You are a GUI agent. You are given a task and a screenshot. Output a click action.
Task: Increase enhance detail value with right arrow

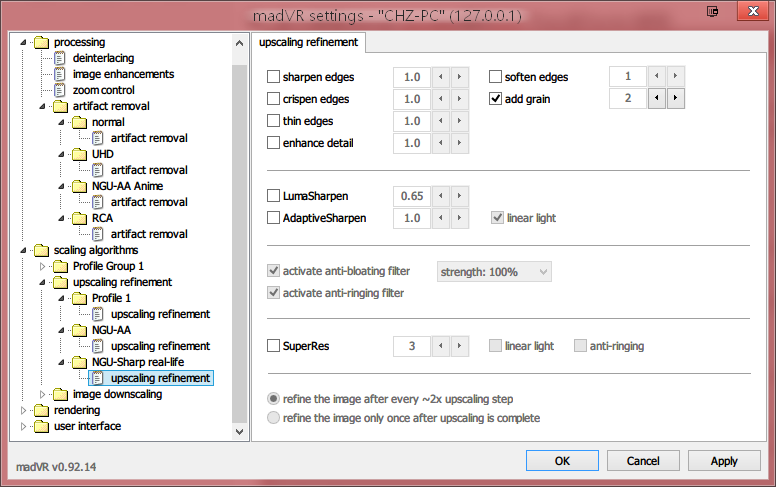pos(459,143)
